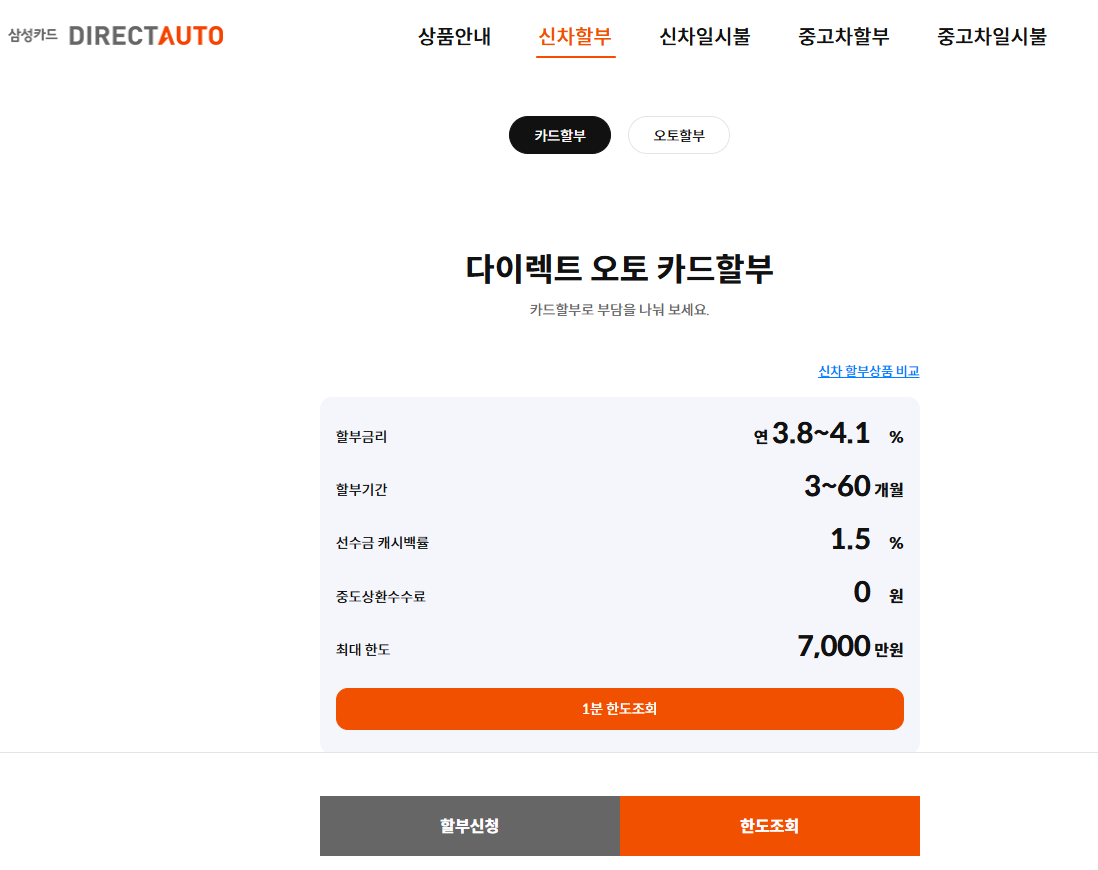Switch to the 오토할부 tab pill
This screenshot has width=1098, height=870.
[x=679, y=135]
